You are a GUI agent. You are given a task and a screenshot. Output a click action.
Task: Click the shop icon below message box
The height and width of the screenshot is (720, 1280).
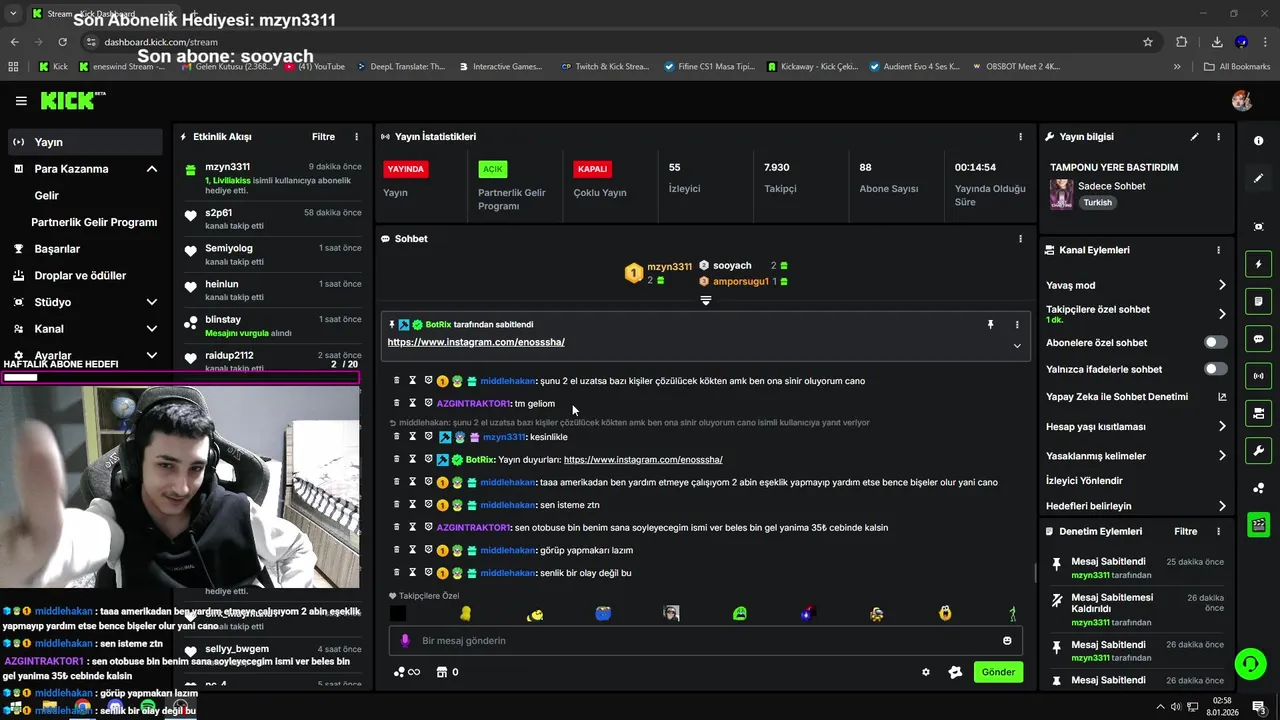pos(441,672)
